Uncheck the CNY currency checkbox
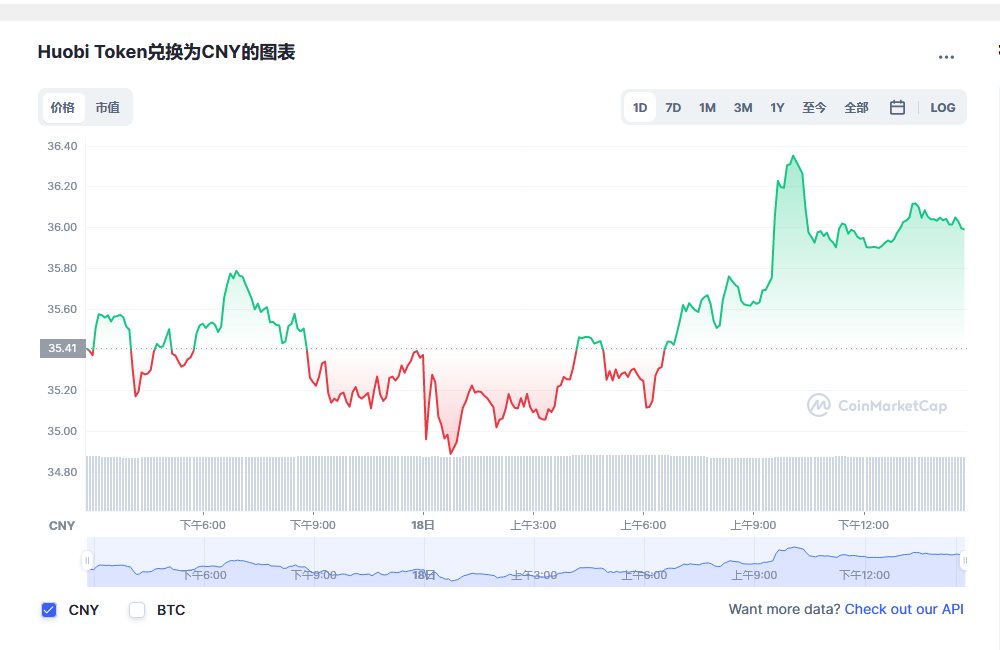The width and height of the screenshot is (1000, 650). click(x=49, y=610)
